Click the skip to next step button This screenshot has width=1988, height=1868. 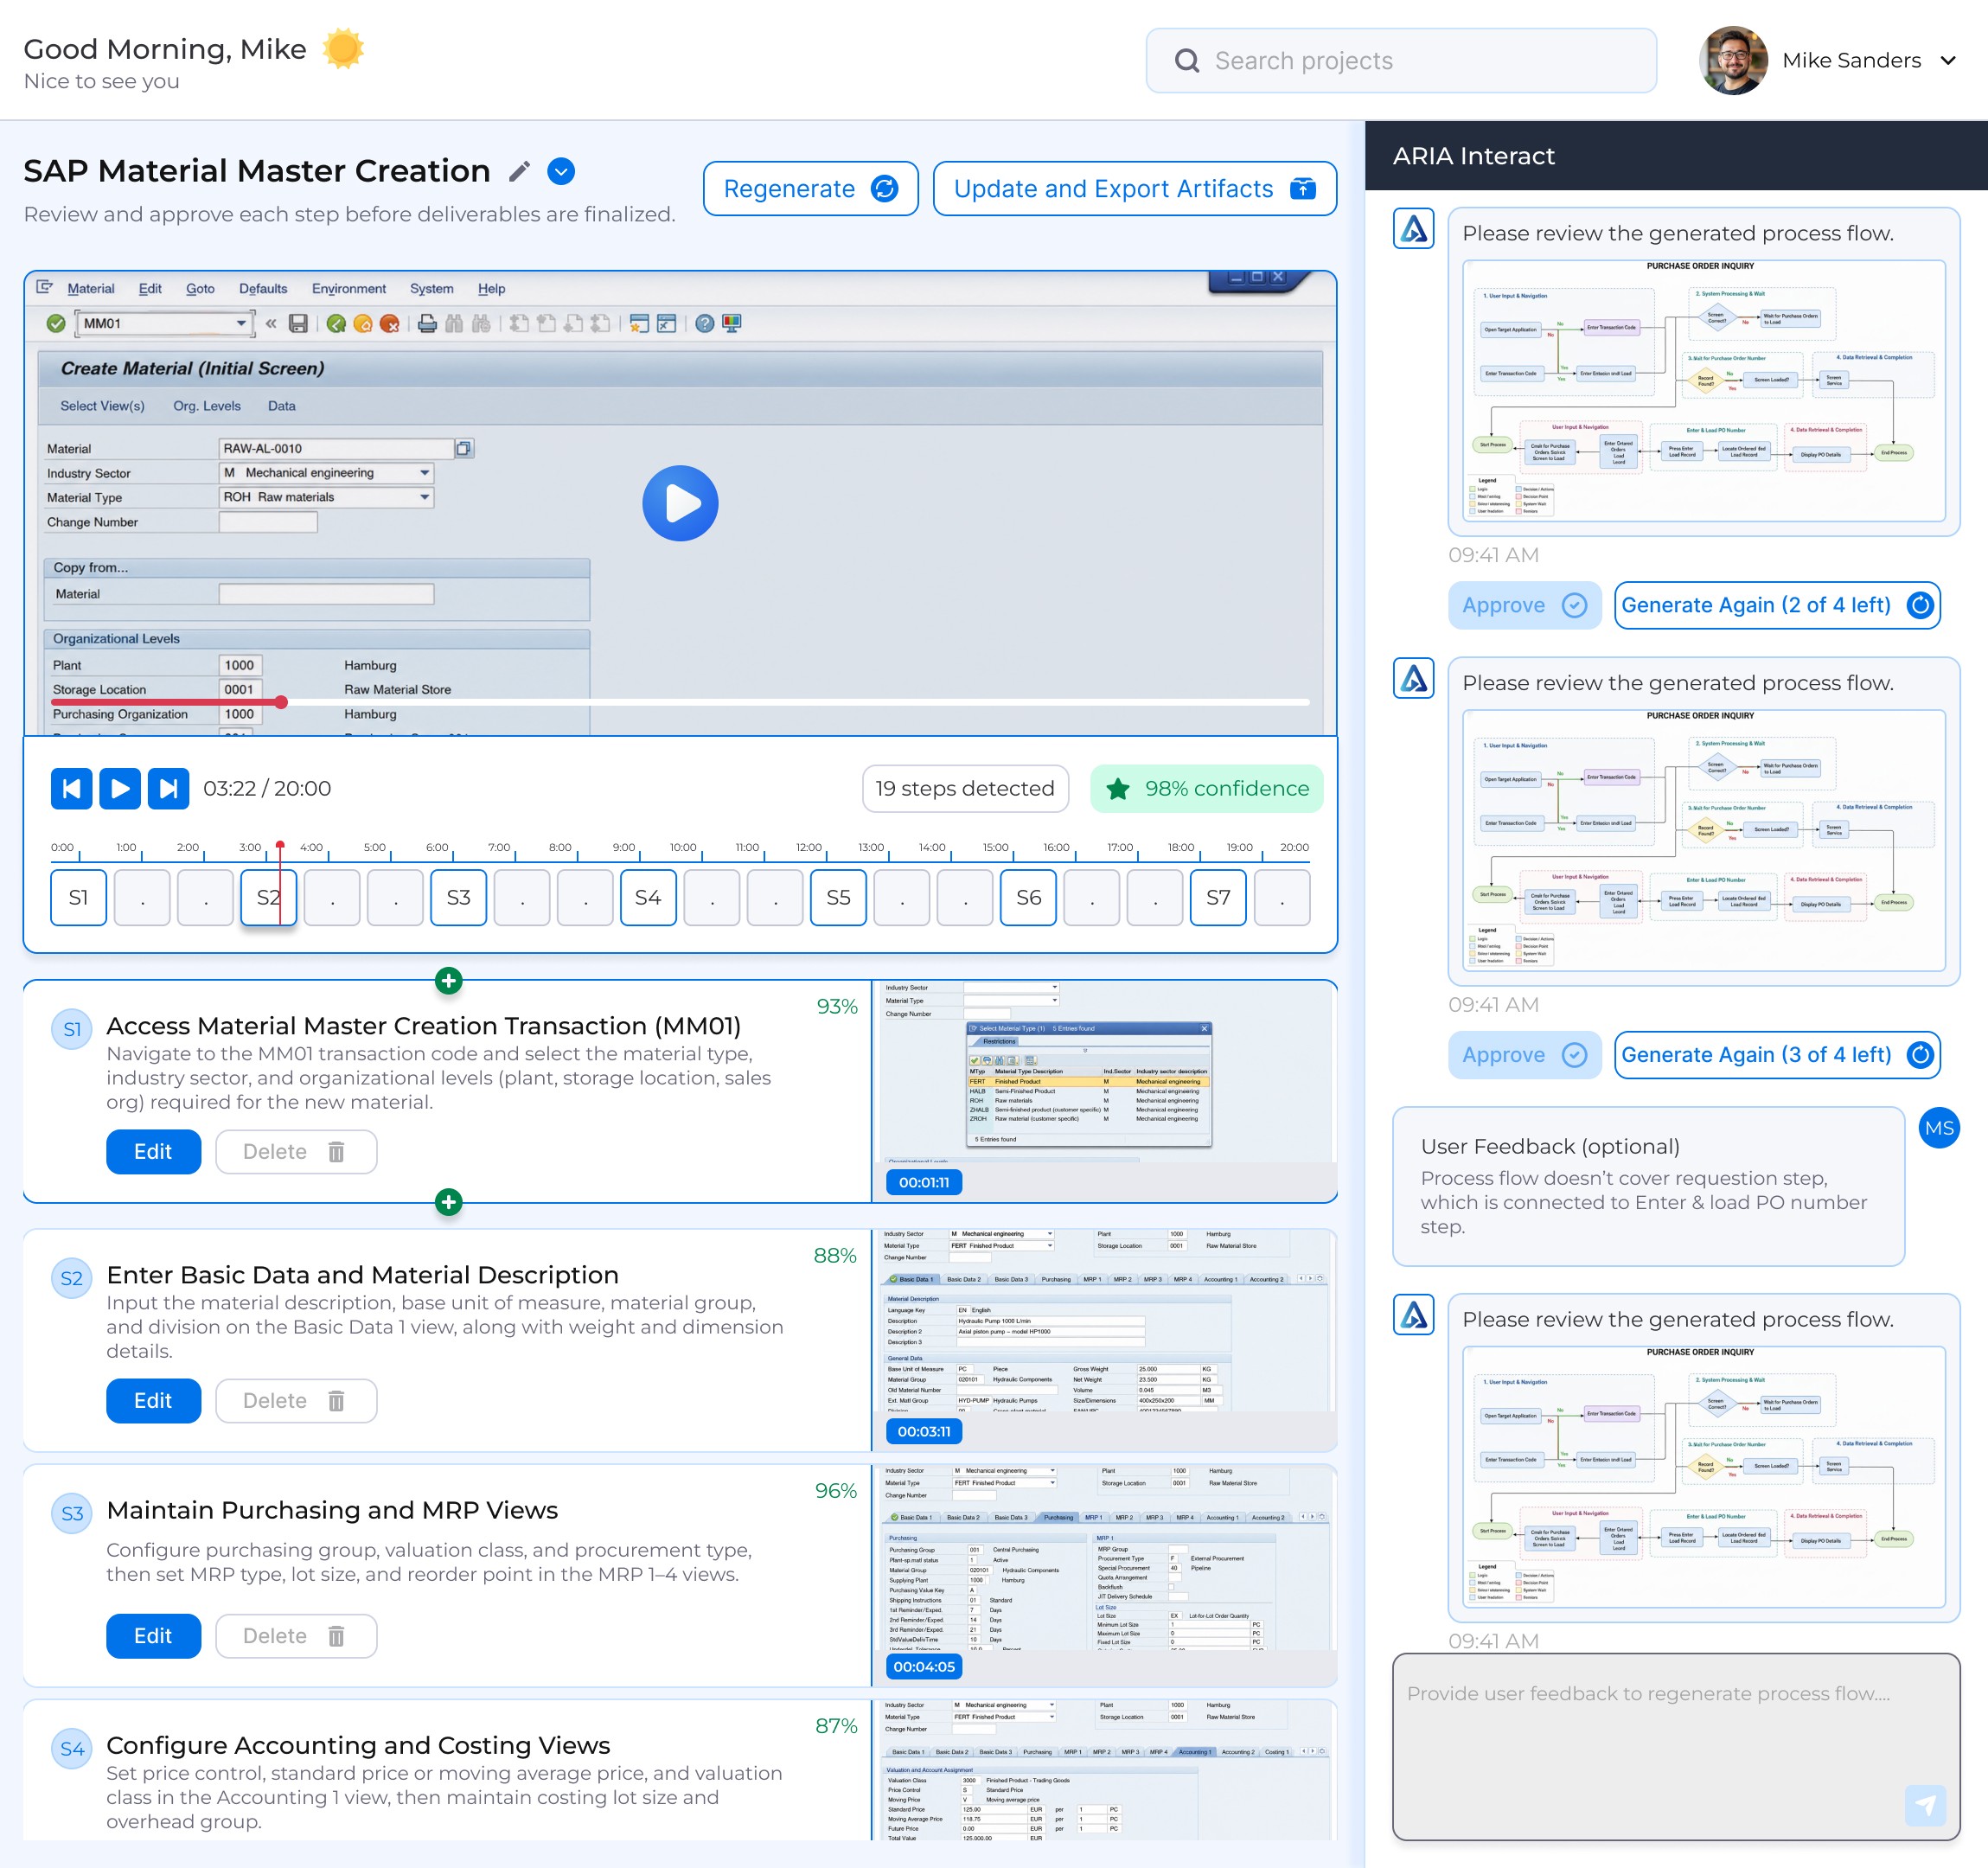pyautogui.click(x=168, y=788)
